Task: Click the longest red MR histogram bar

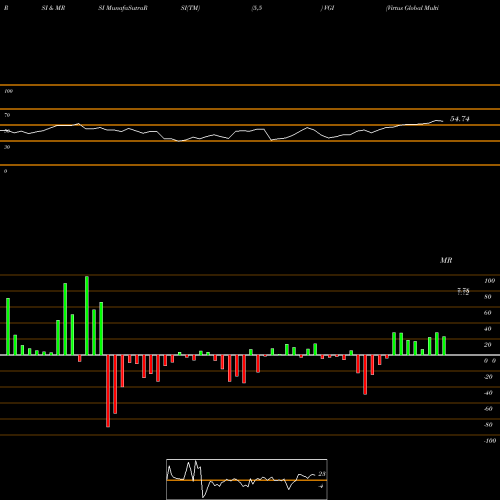Action: click(x=108, y=391)
